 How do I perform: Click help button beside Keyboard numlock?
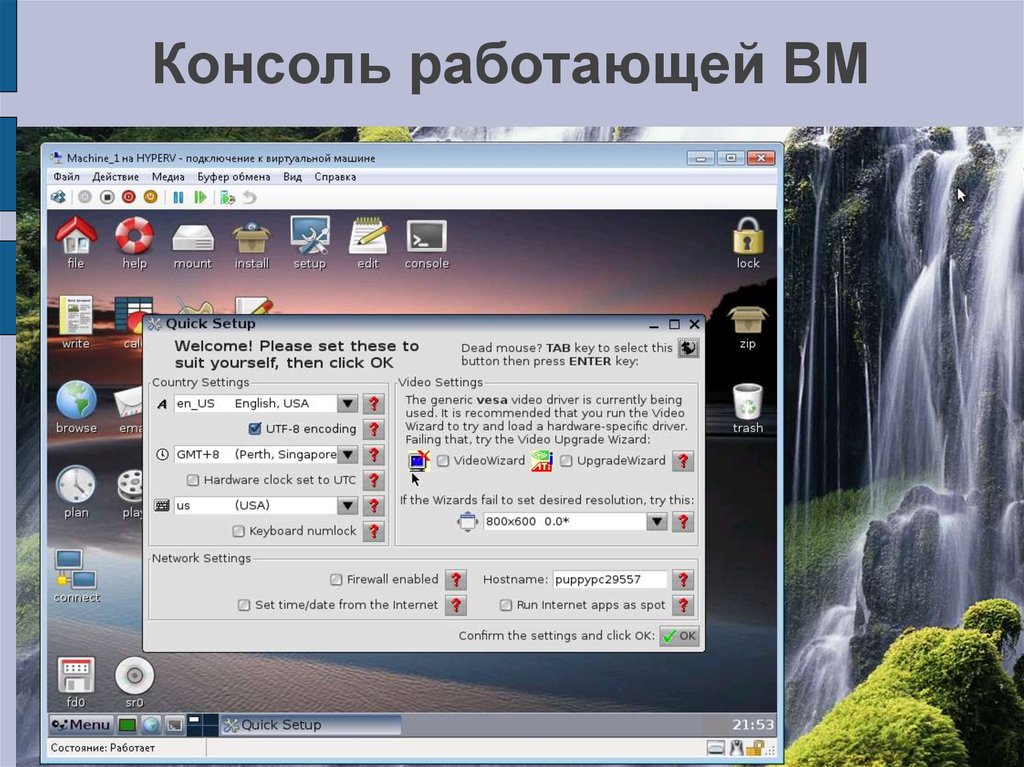[374, 531]
